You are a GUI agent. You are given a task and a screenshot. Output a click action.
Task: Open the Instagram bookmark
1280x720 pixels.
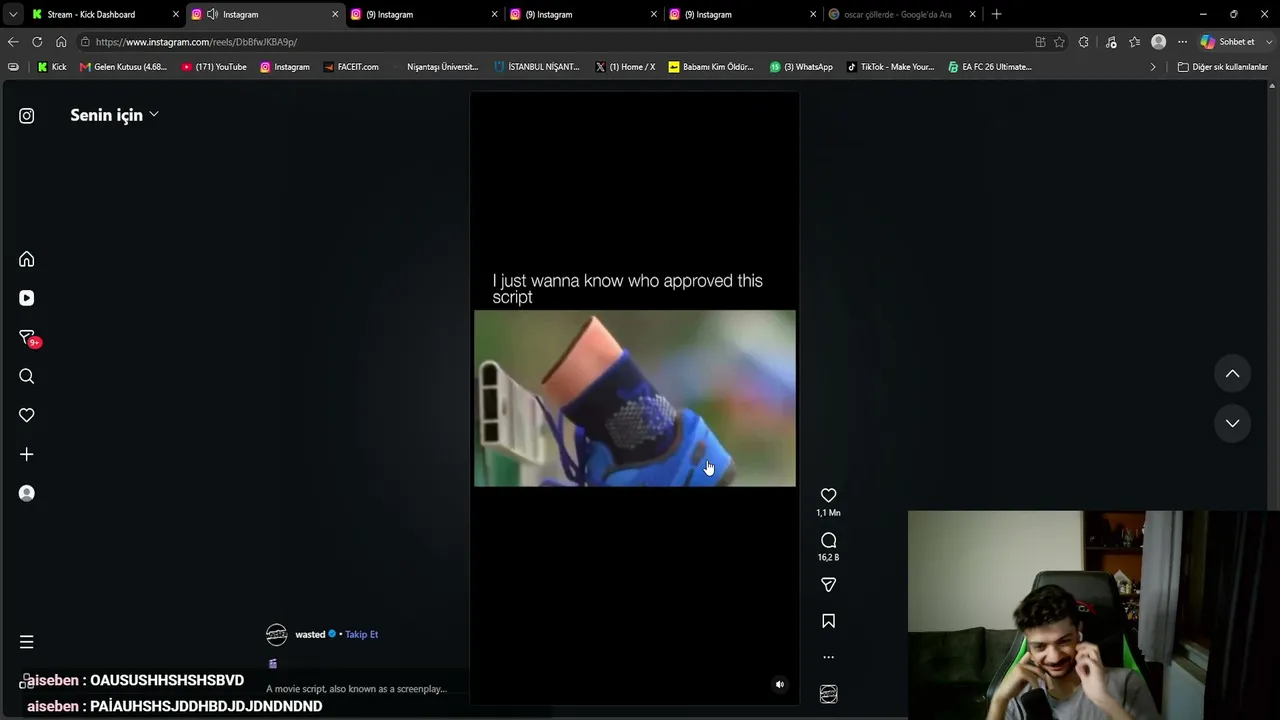point(285,67)
